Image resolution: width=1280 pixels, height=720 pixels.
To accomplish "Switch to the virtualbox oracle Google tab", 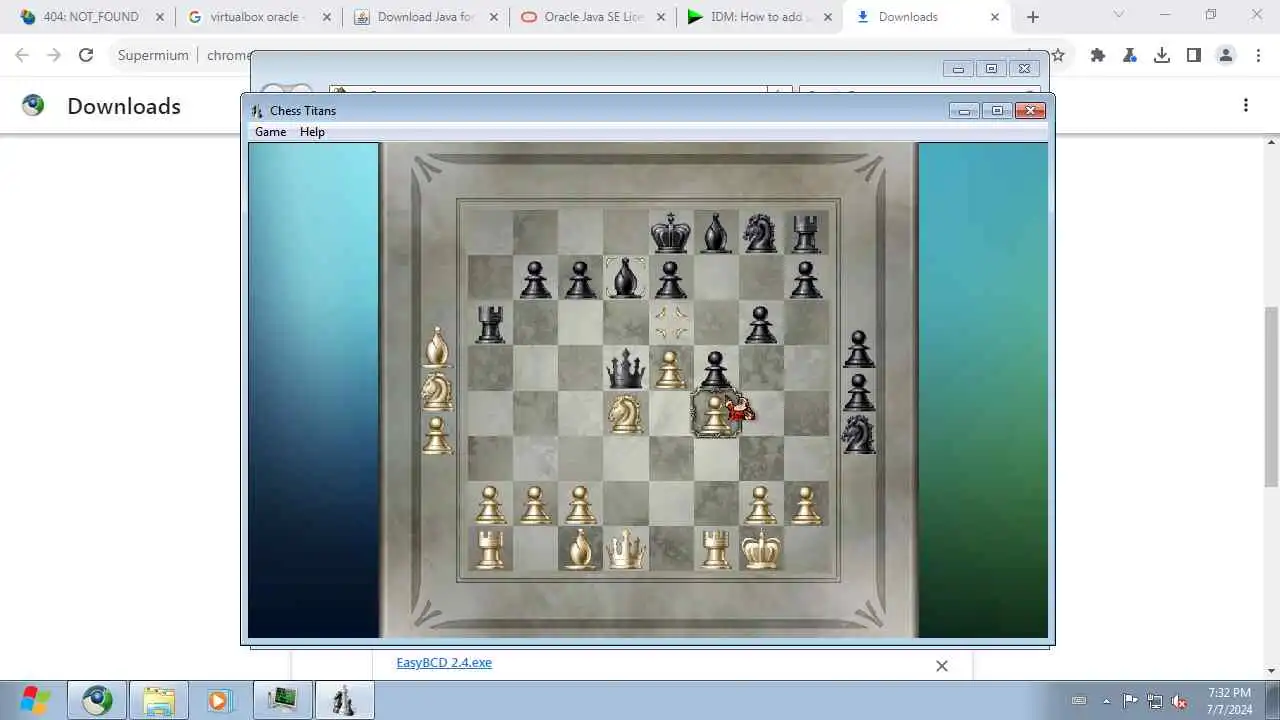I will (257, 17).
